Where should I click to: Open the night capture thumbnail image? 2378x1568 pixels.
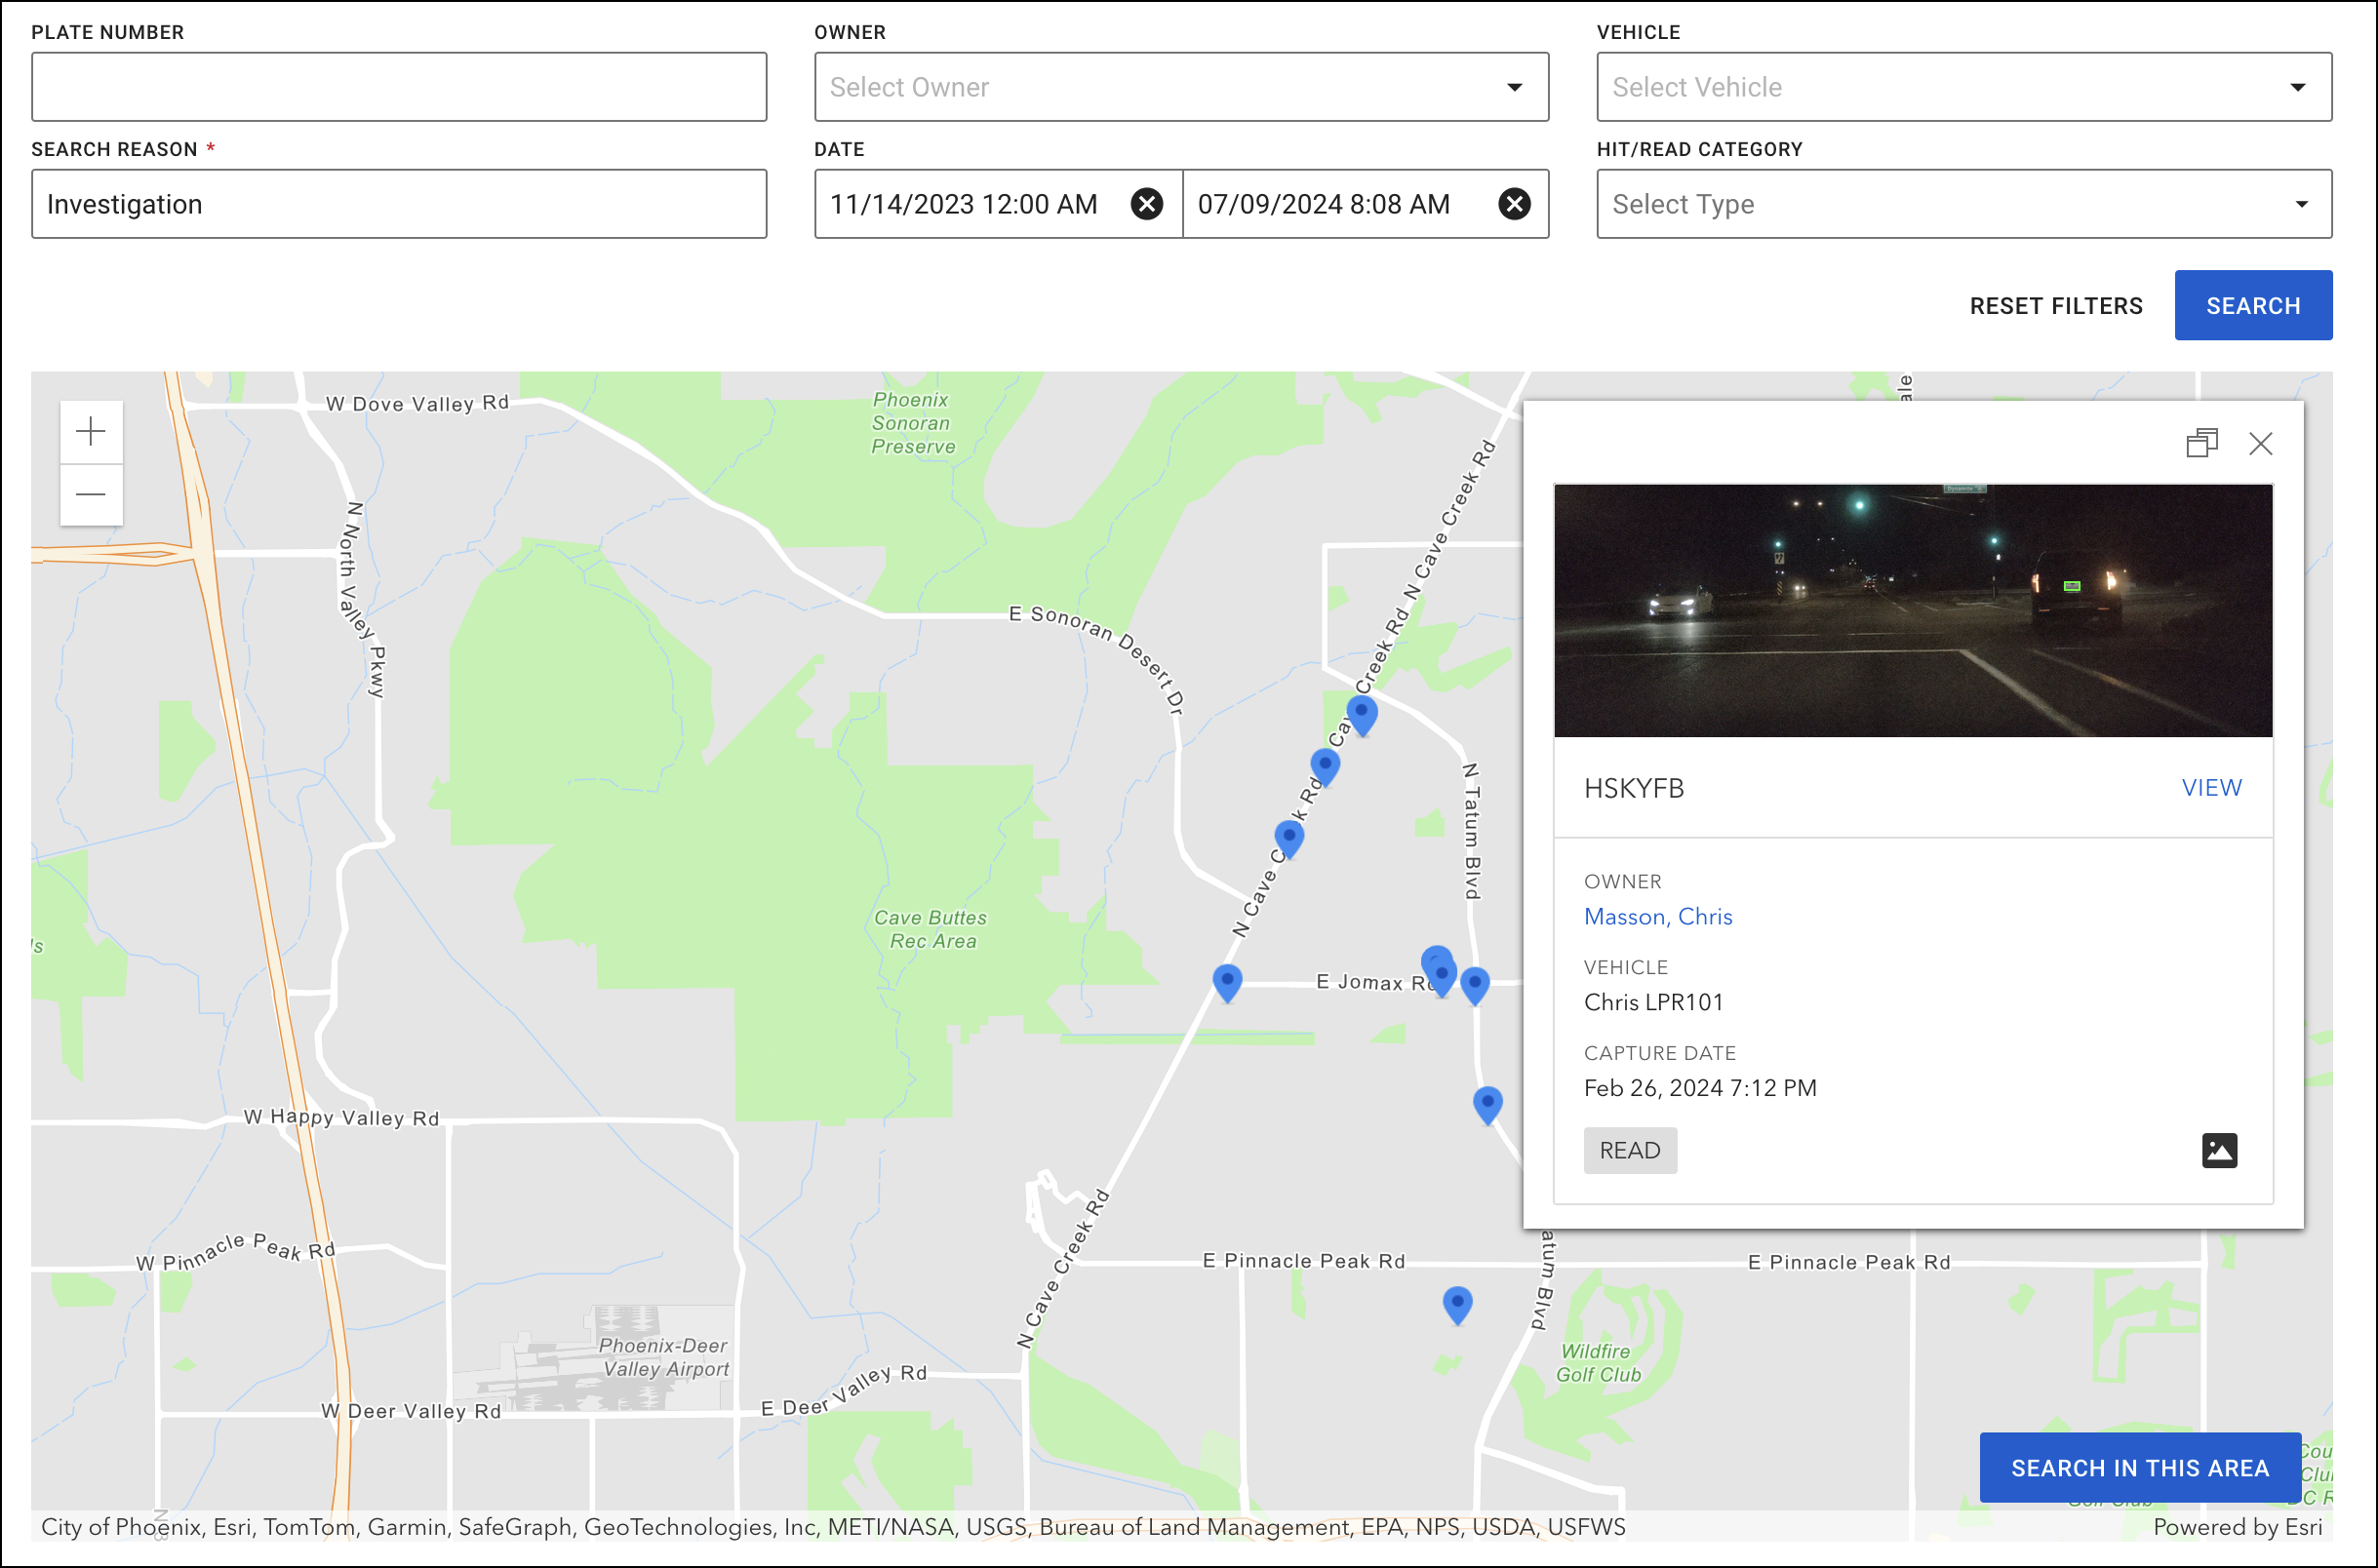coord(1912,611)
